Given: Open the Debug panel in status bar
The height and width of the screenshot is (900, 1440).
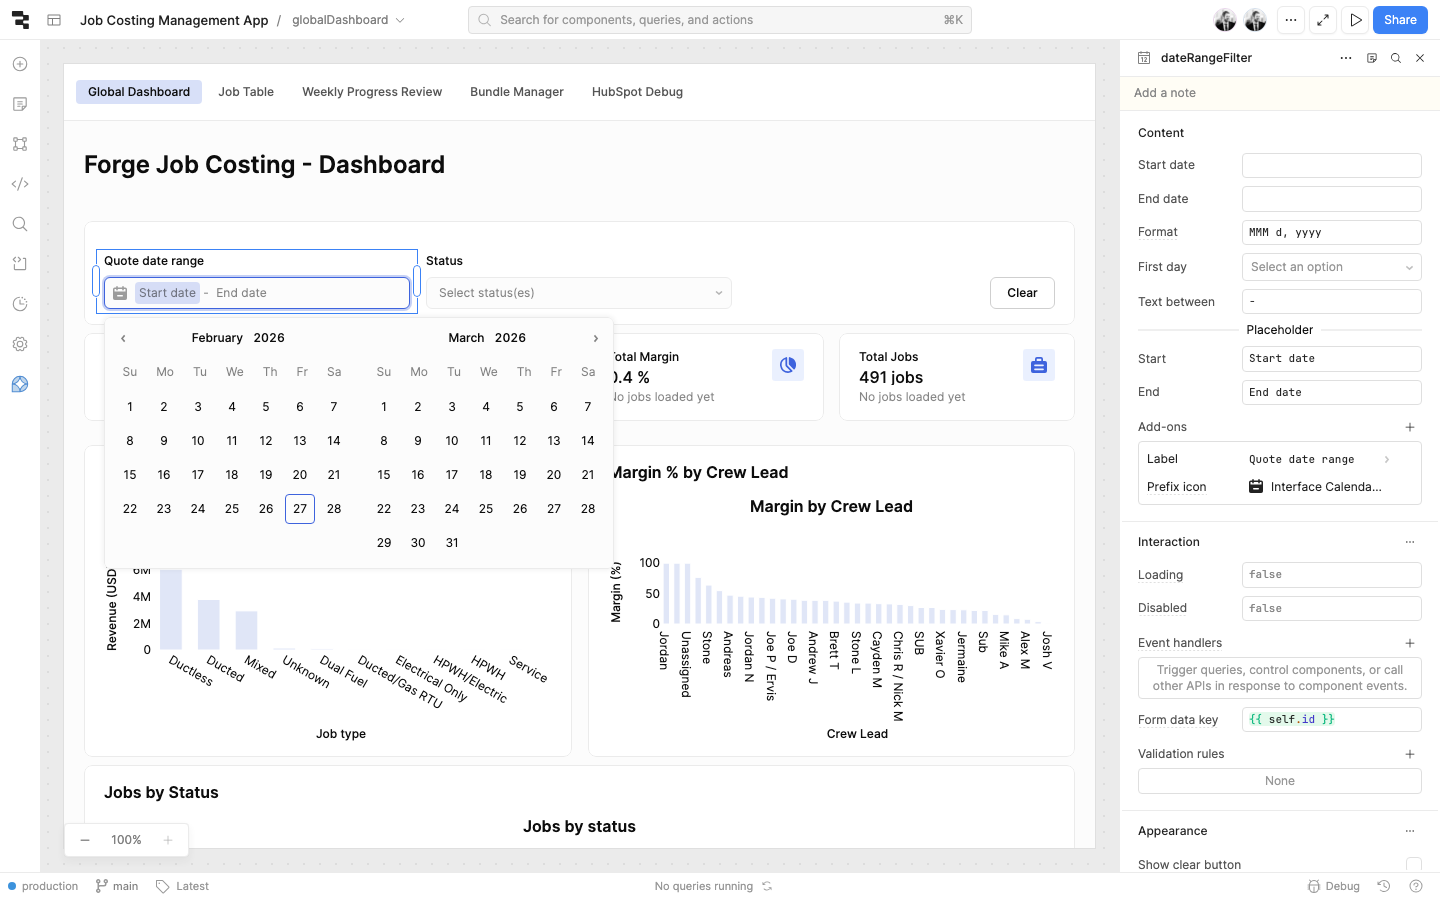Looking at the screenshot, I should click(1334, 886).
